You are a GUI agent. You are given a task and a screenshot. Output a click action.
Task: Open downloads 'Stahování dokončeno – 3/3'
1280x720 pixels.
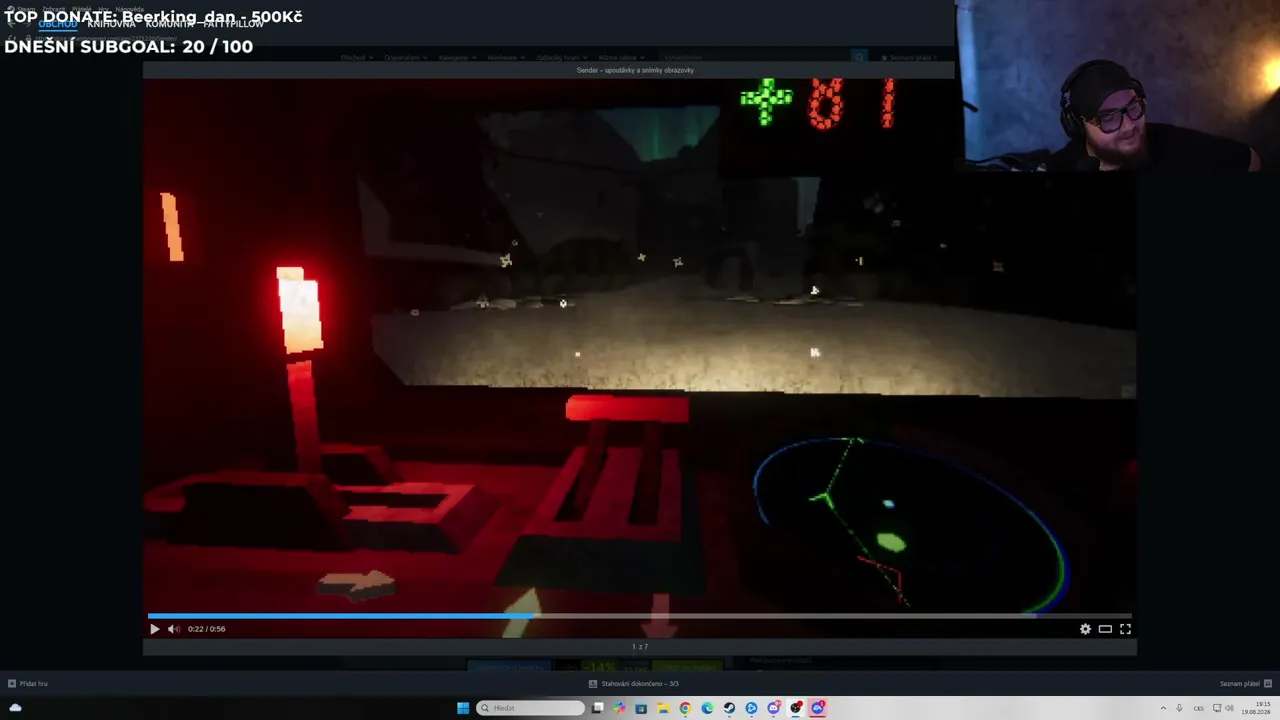point(634,684)
